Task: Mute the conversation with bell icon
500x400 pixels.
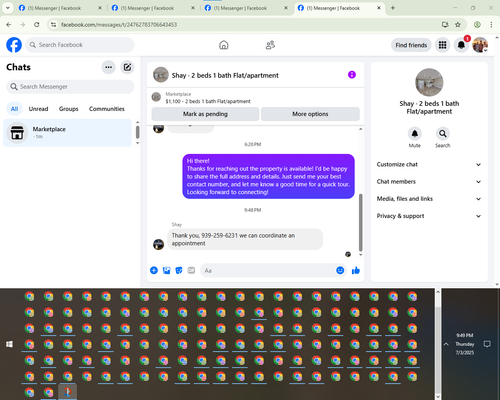Action: click(x=415, y=134)
